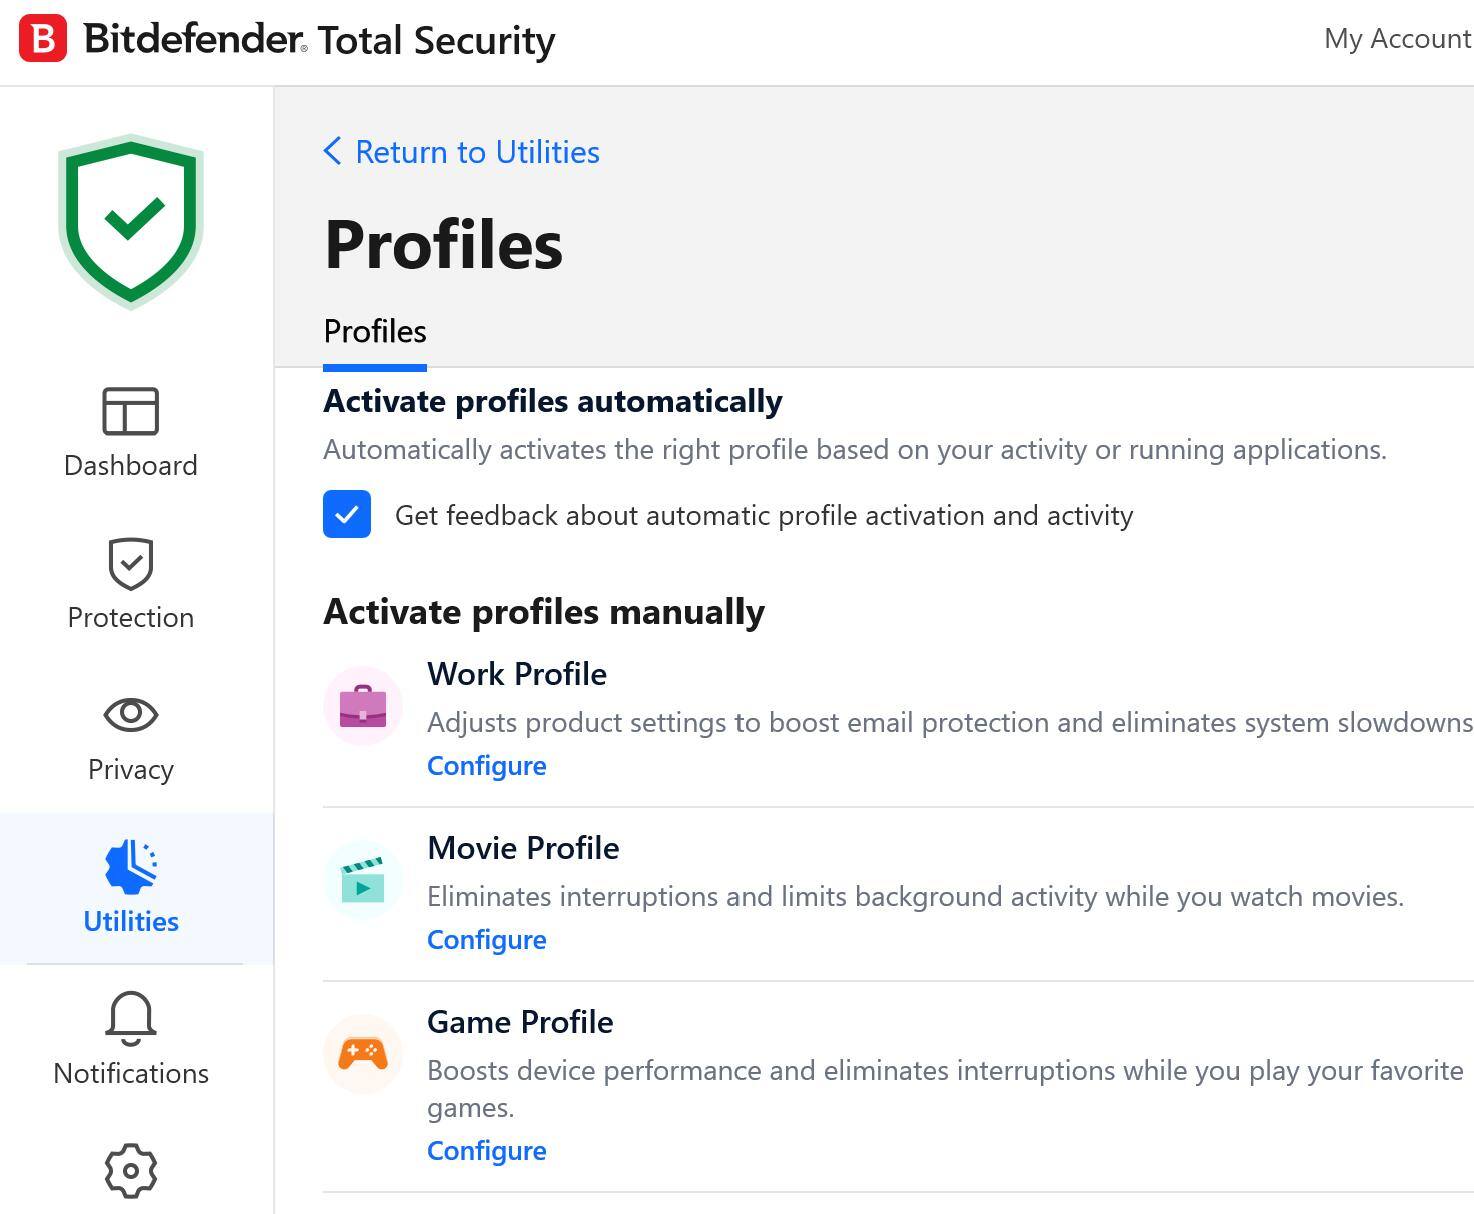Click Return to Utilities link
This screenshot has height=1214, width=1474.
click(477, 152)
